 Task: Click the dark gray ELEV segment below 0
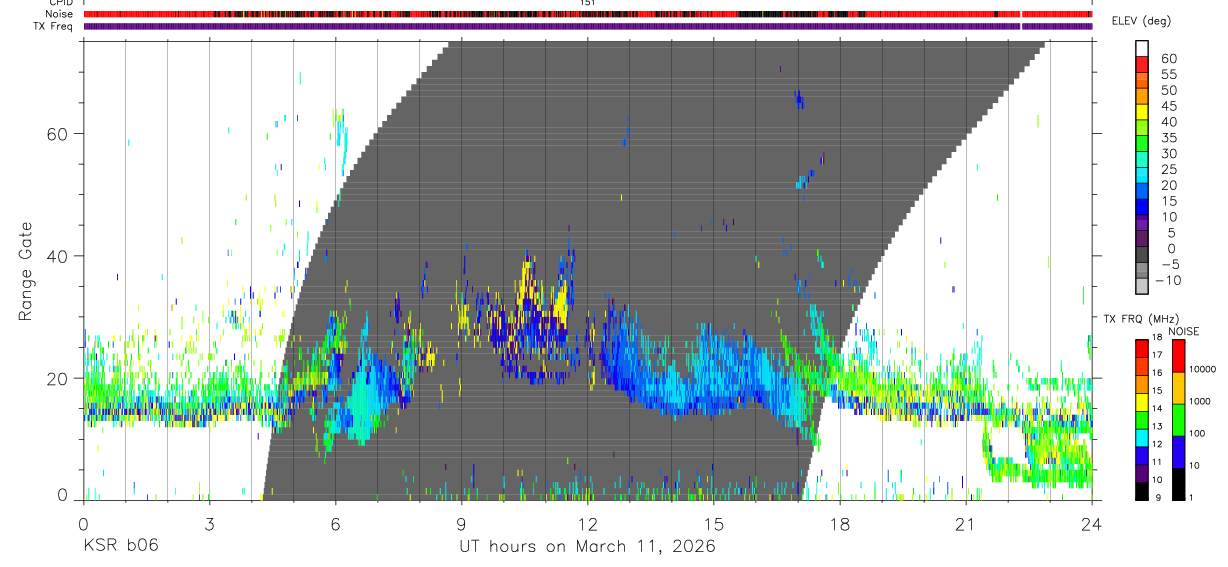coord(1142,255)
